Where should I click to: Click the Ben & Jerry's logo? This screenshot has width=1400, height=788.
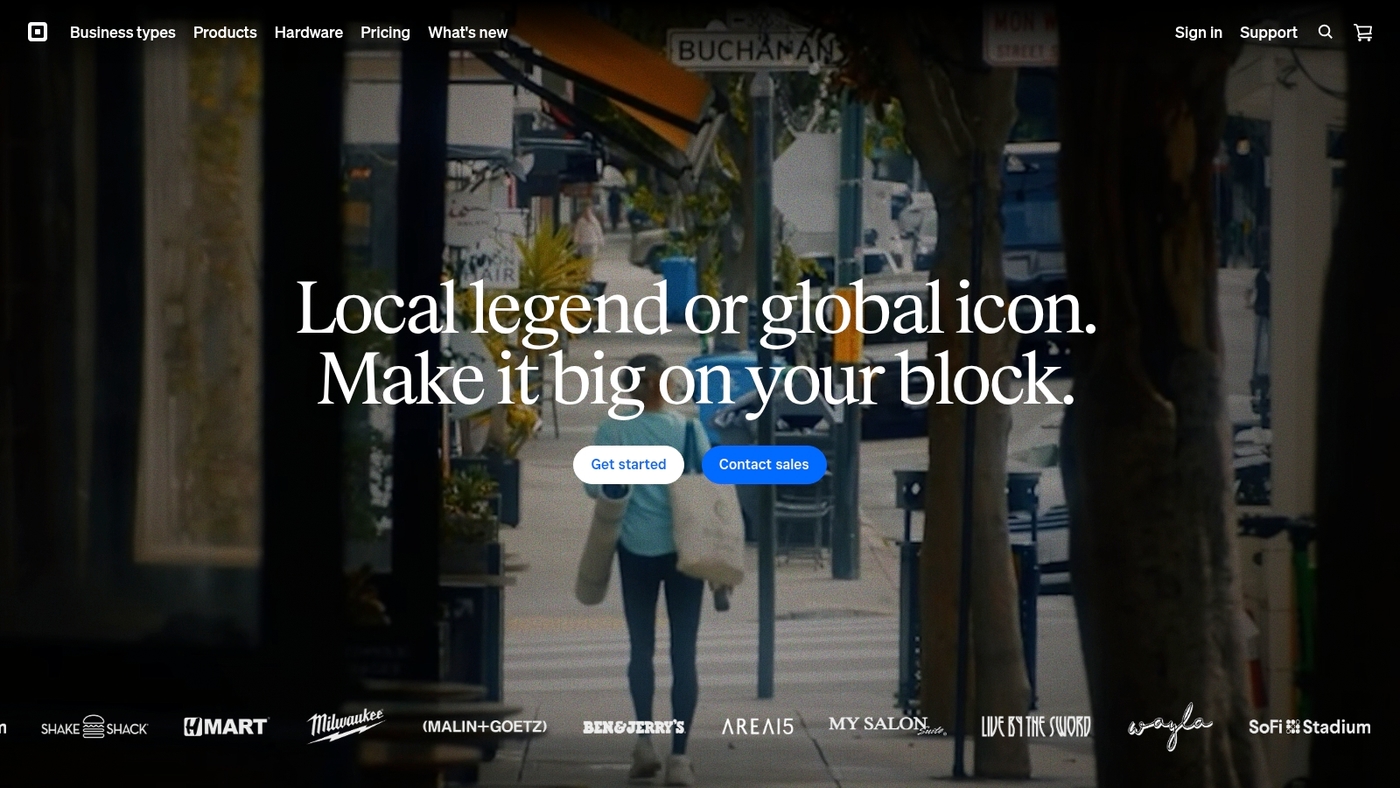pos(634,727)
